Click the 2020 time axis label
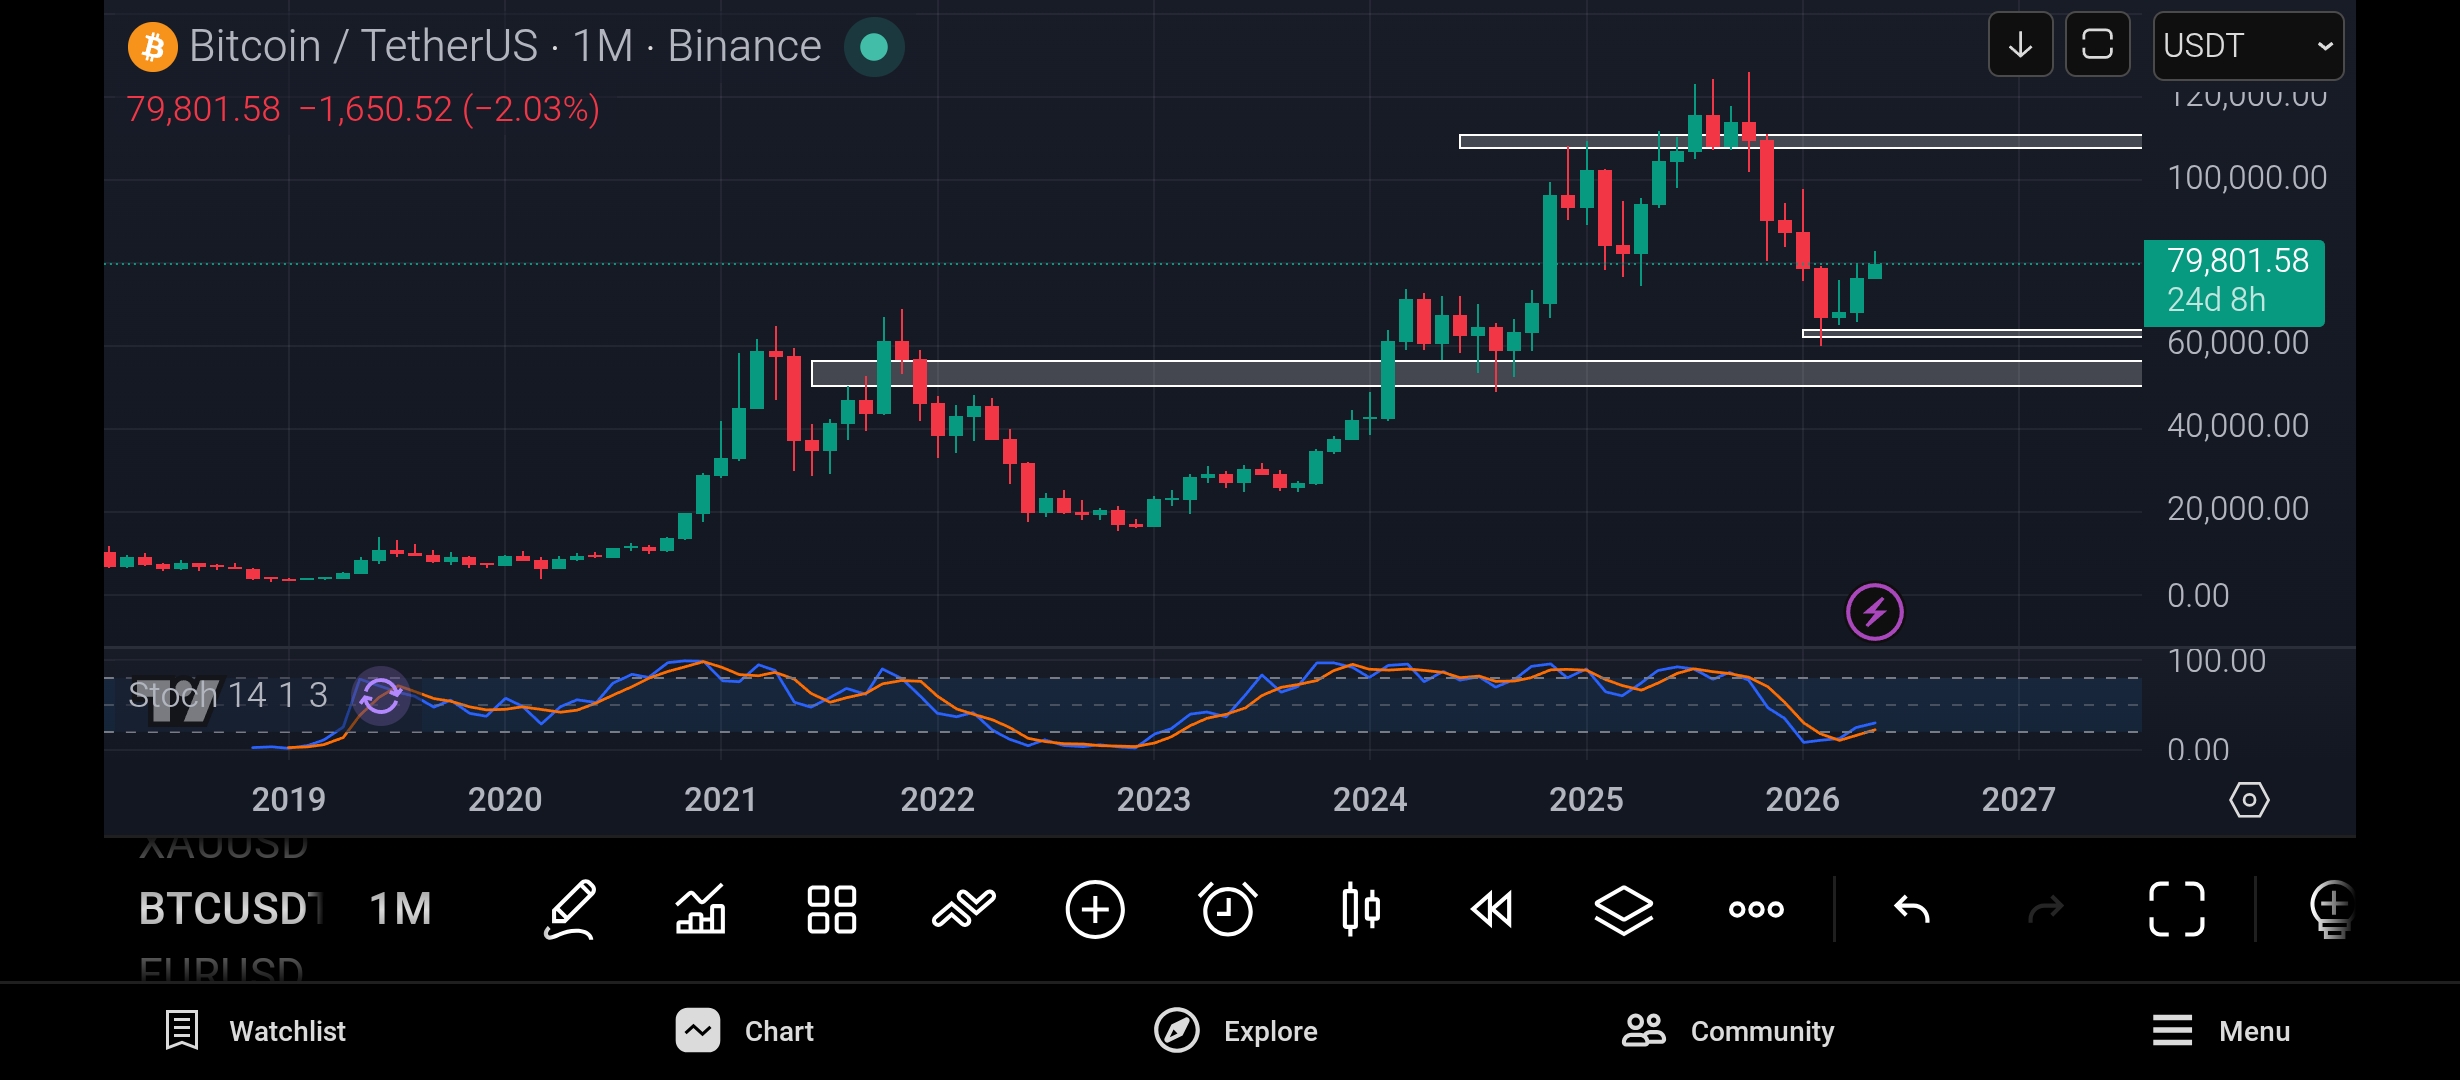Image resolution: width=2460 pixels, height=1080 pixels. [505, 800]
